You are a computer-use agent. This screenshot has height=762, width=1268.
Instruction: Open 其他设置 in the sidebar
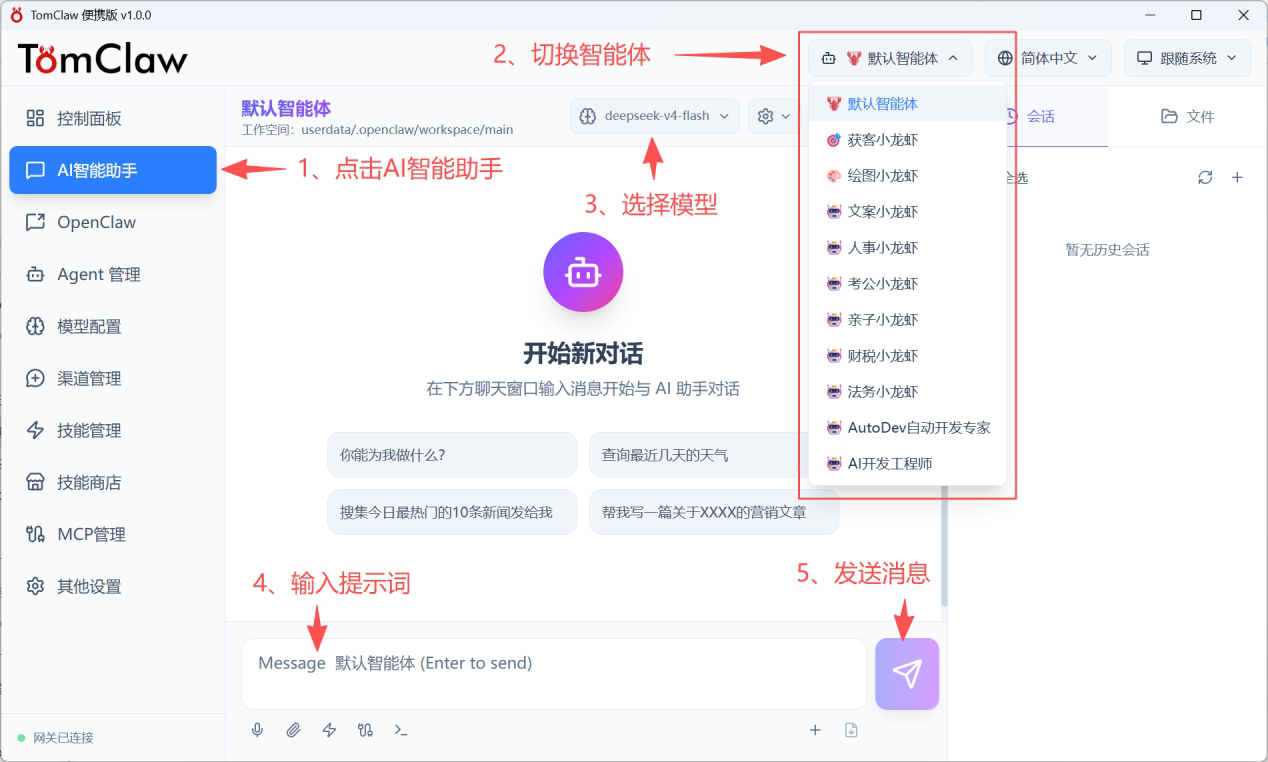pyautogui.click(x=113, y=586)
